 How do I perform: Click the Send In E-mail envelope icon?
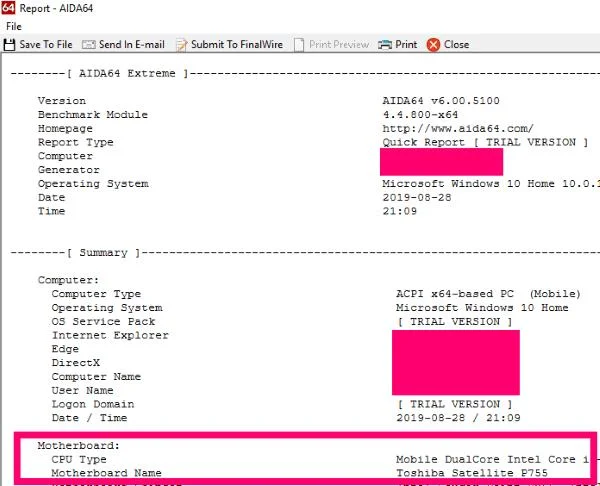[x=89, y=45]
